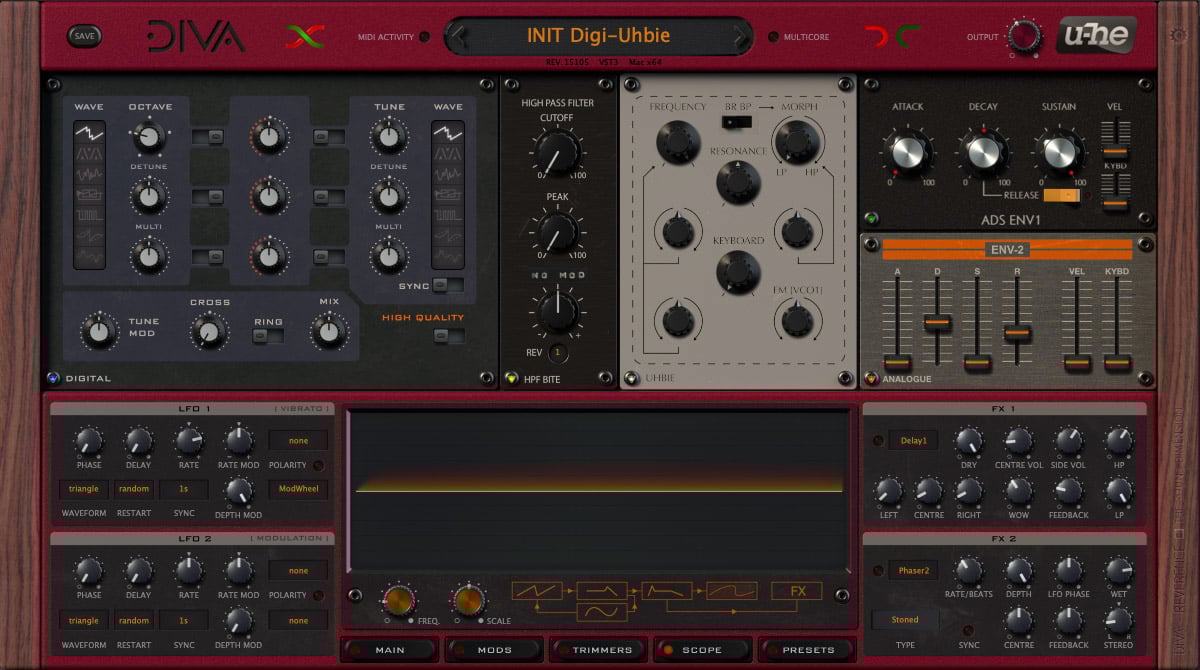Toggle LFO 1 POLARITY button
This screenshot has width=1200, height=670.
point(319,465)
